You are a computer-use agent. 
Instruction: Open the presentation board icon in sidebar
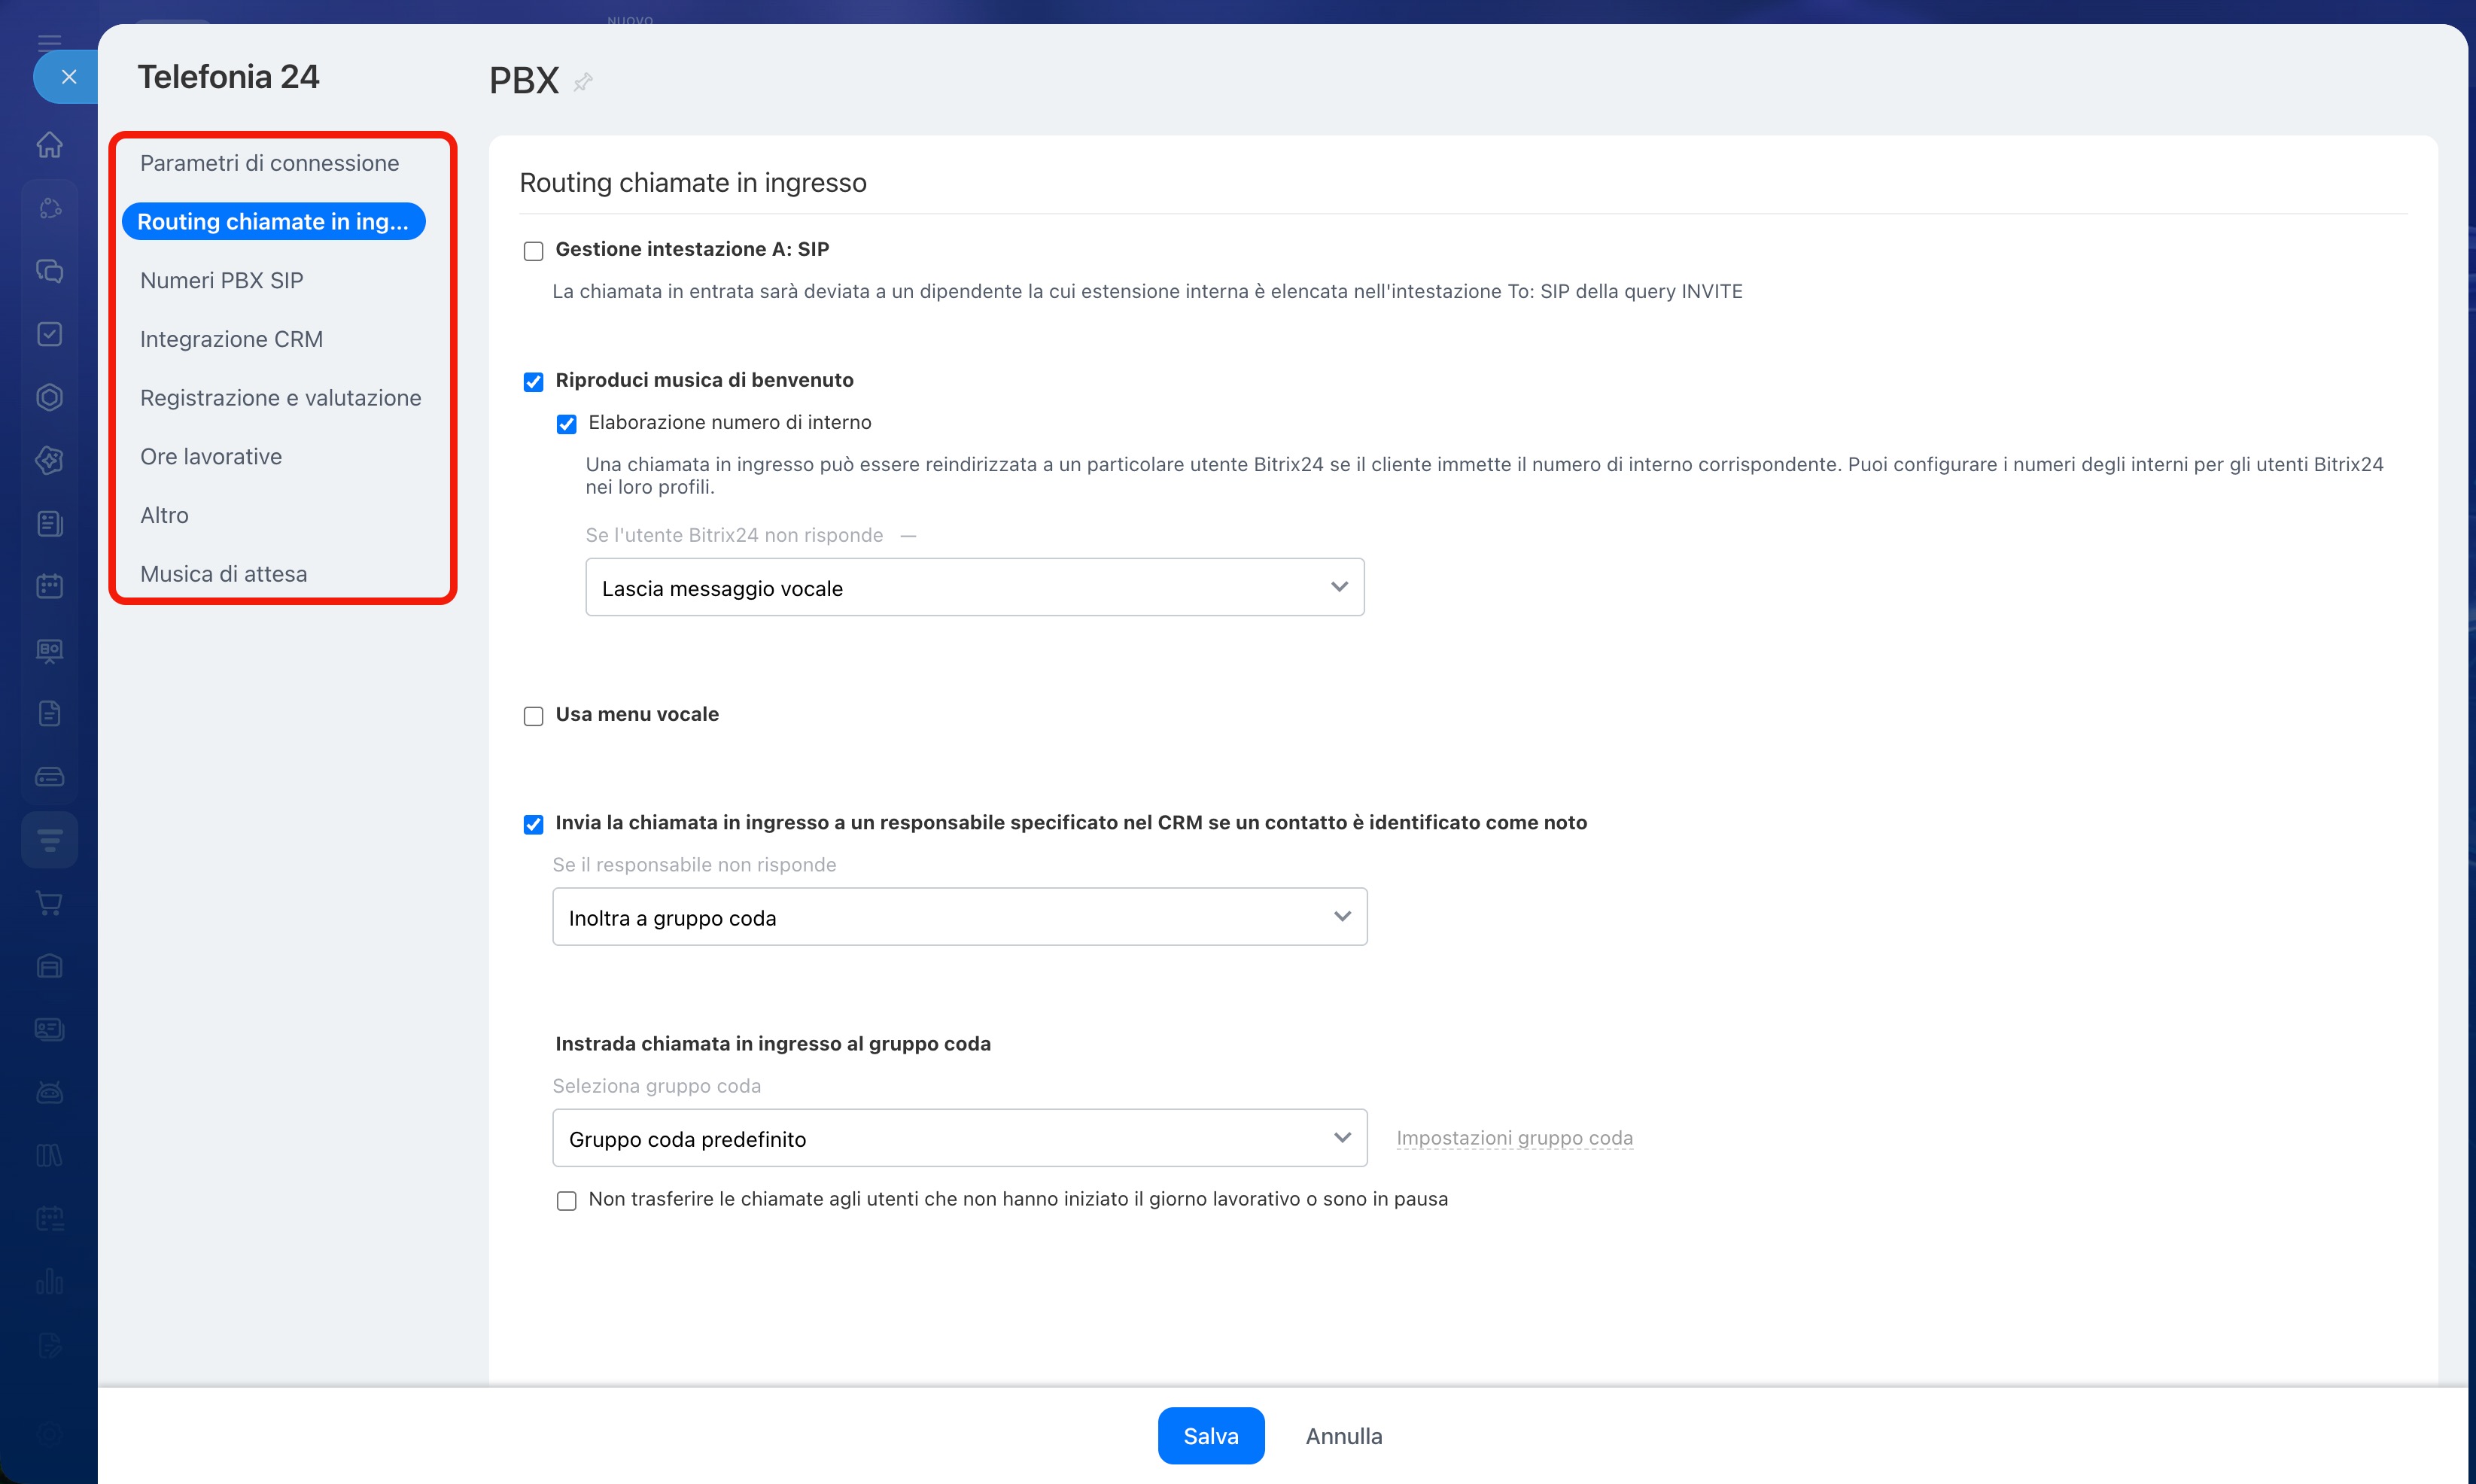pos(49,650)
